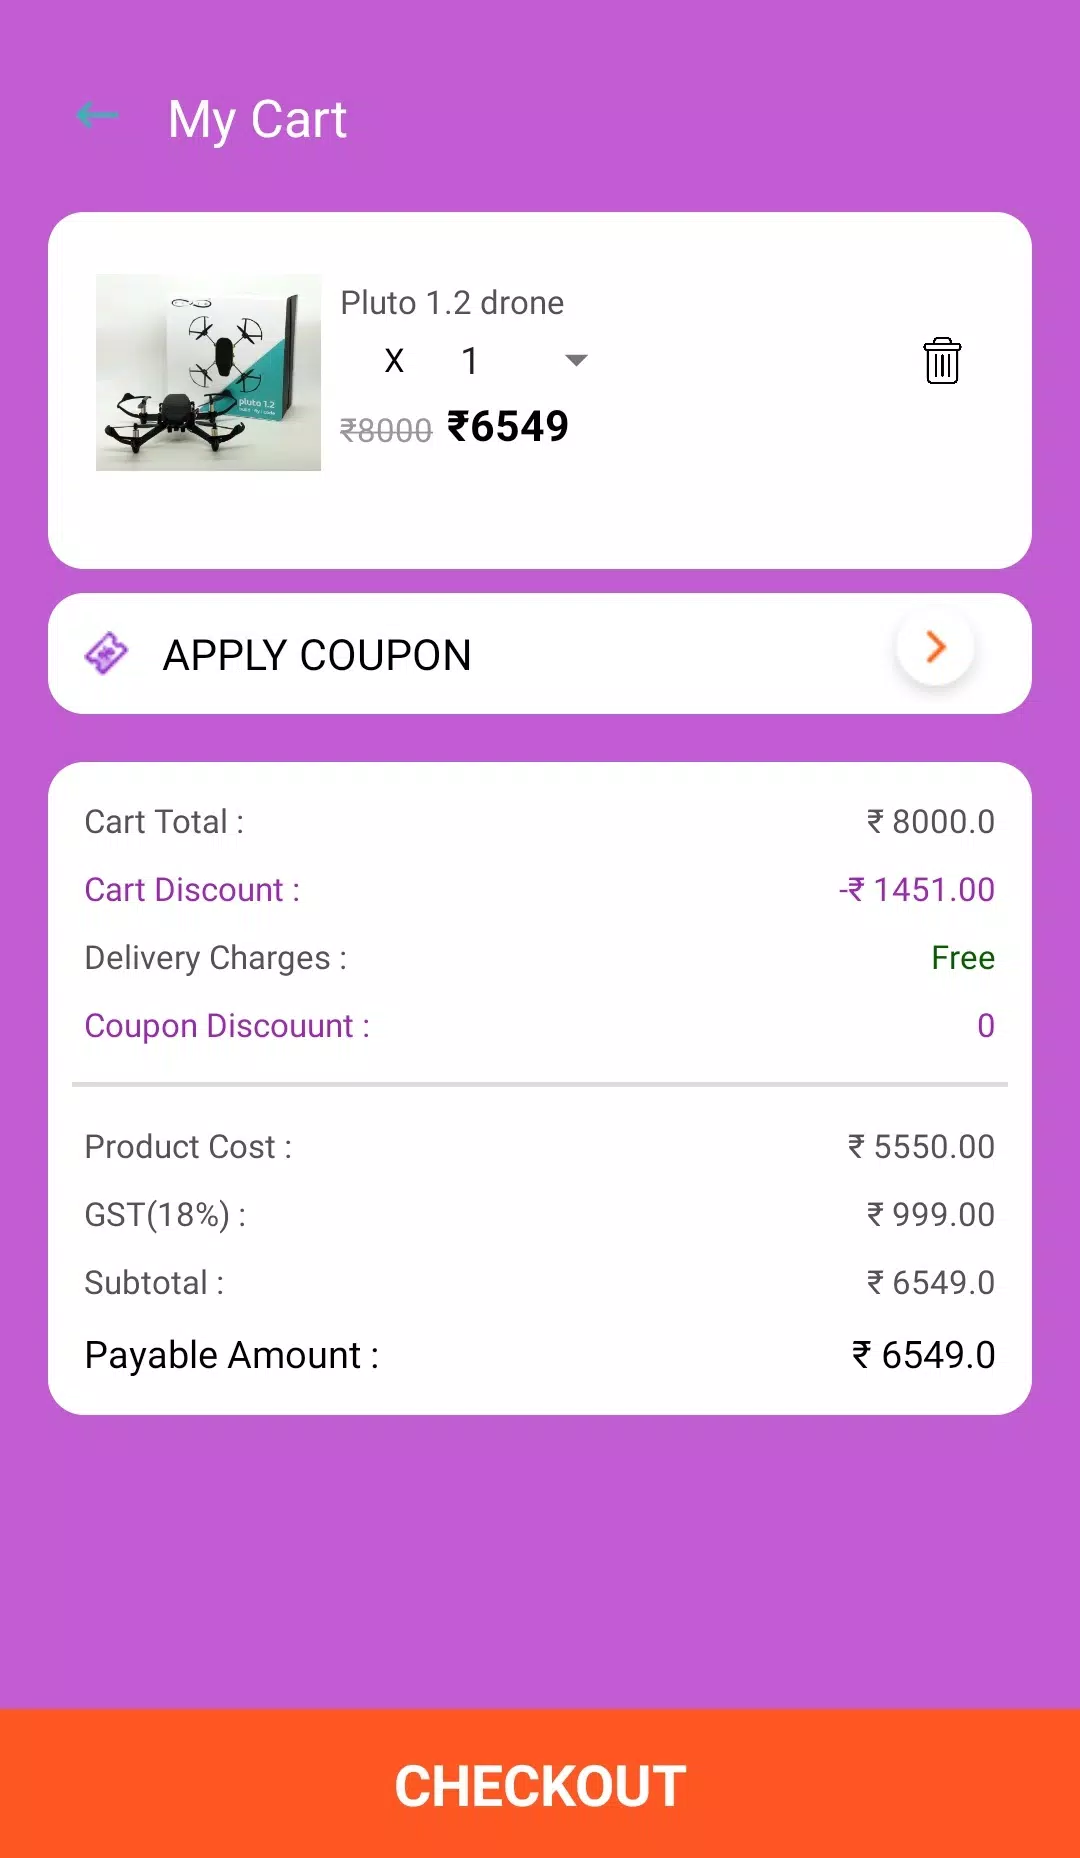Go back using the arrow icon
This screenshot has width=1080, height=1858.
[97, 116]
